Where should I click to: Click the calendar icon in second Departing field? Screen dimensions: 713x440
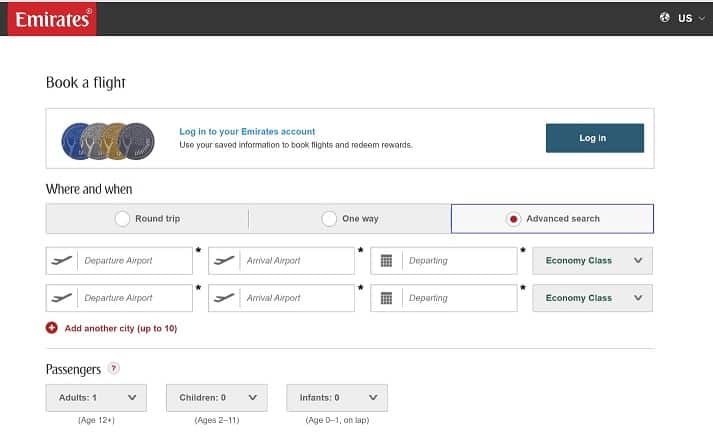click(386, 298)
